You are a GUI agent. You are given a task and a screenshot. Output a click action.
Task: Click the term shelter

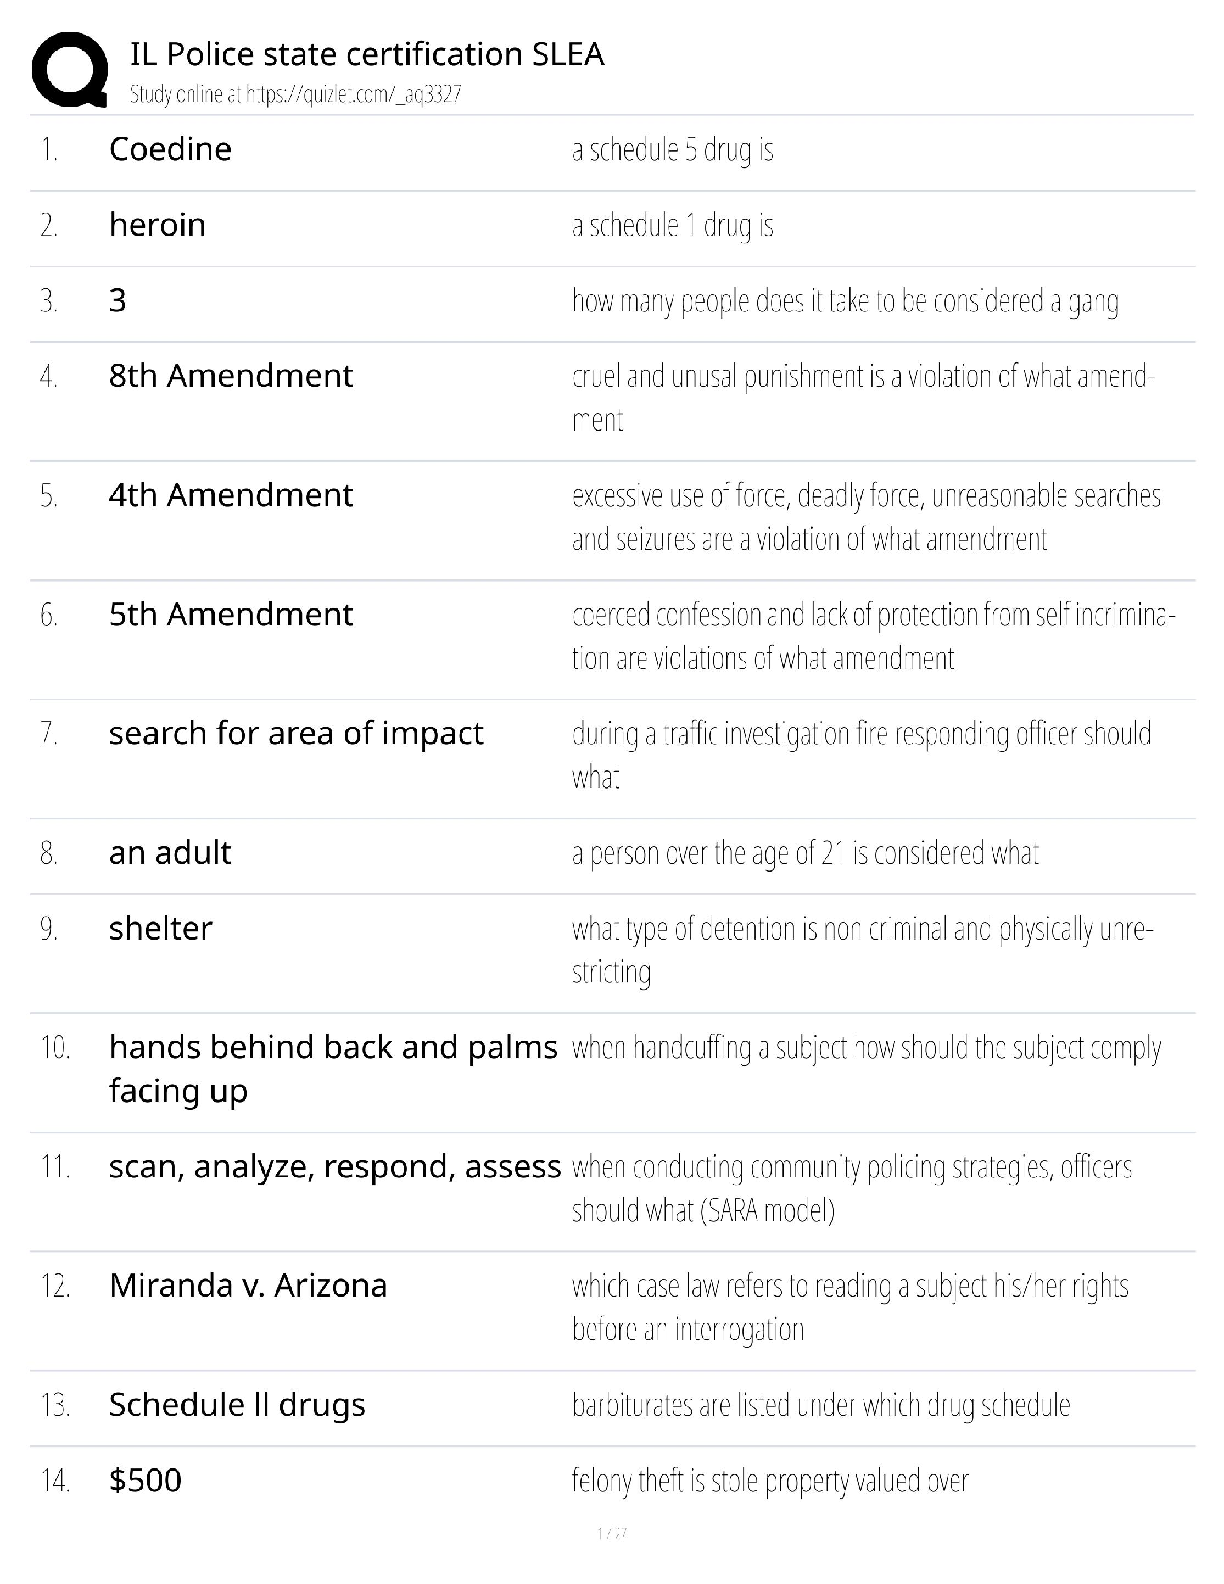(161, 929)
